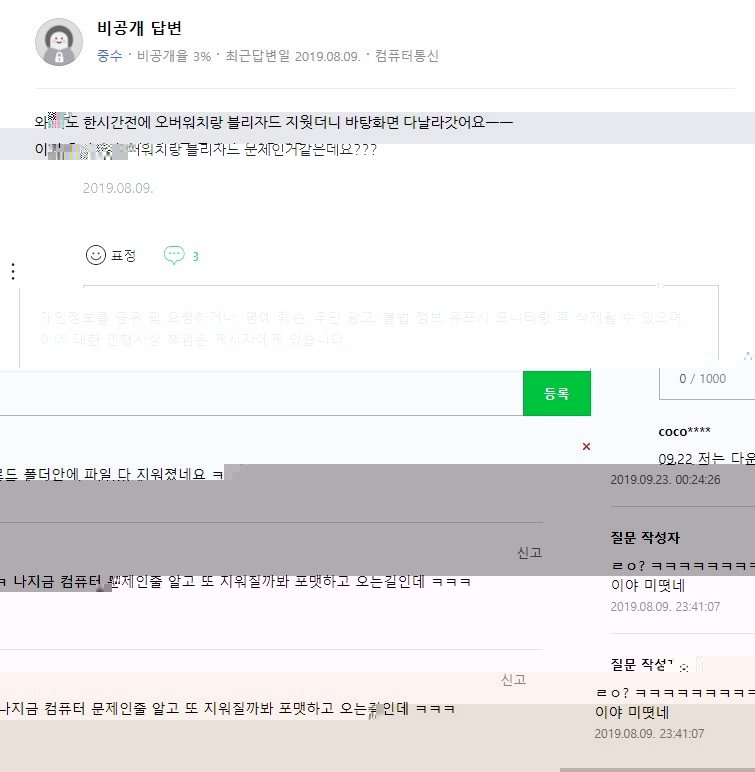
Task: Click the 중수 grade link
Action: 109,56
